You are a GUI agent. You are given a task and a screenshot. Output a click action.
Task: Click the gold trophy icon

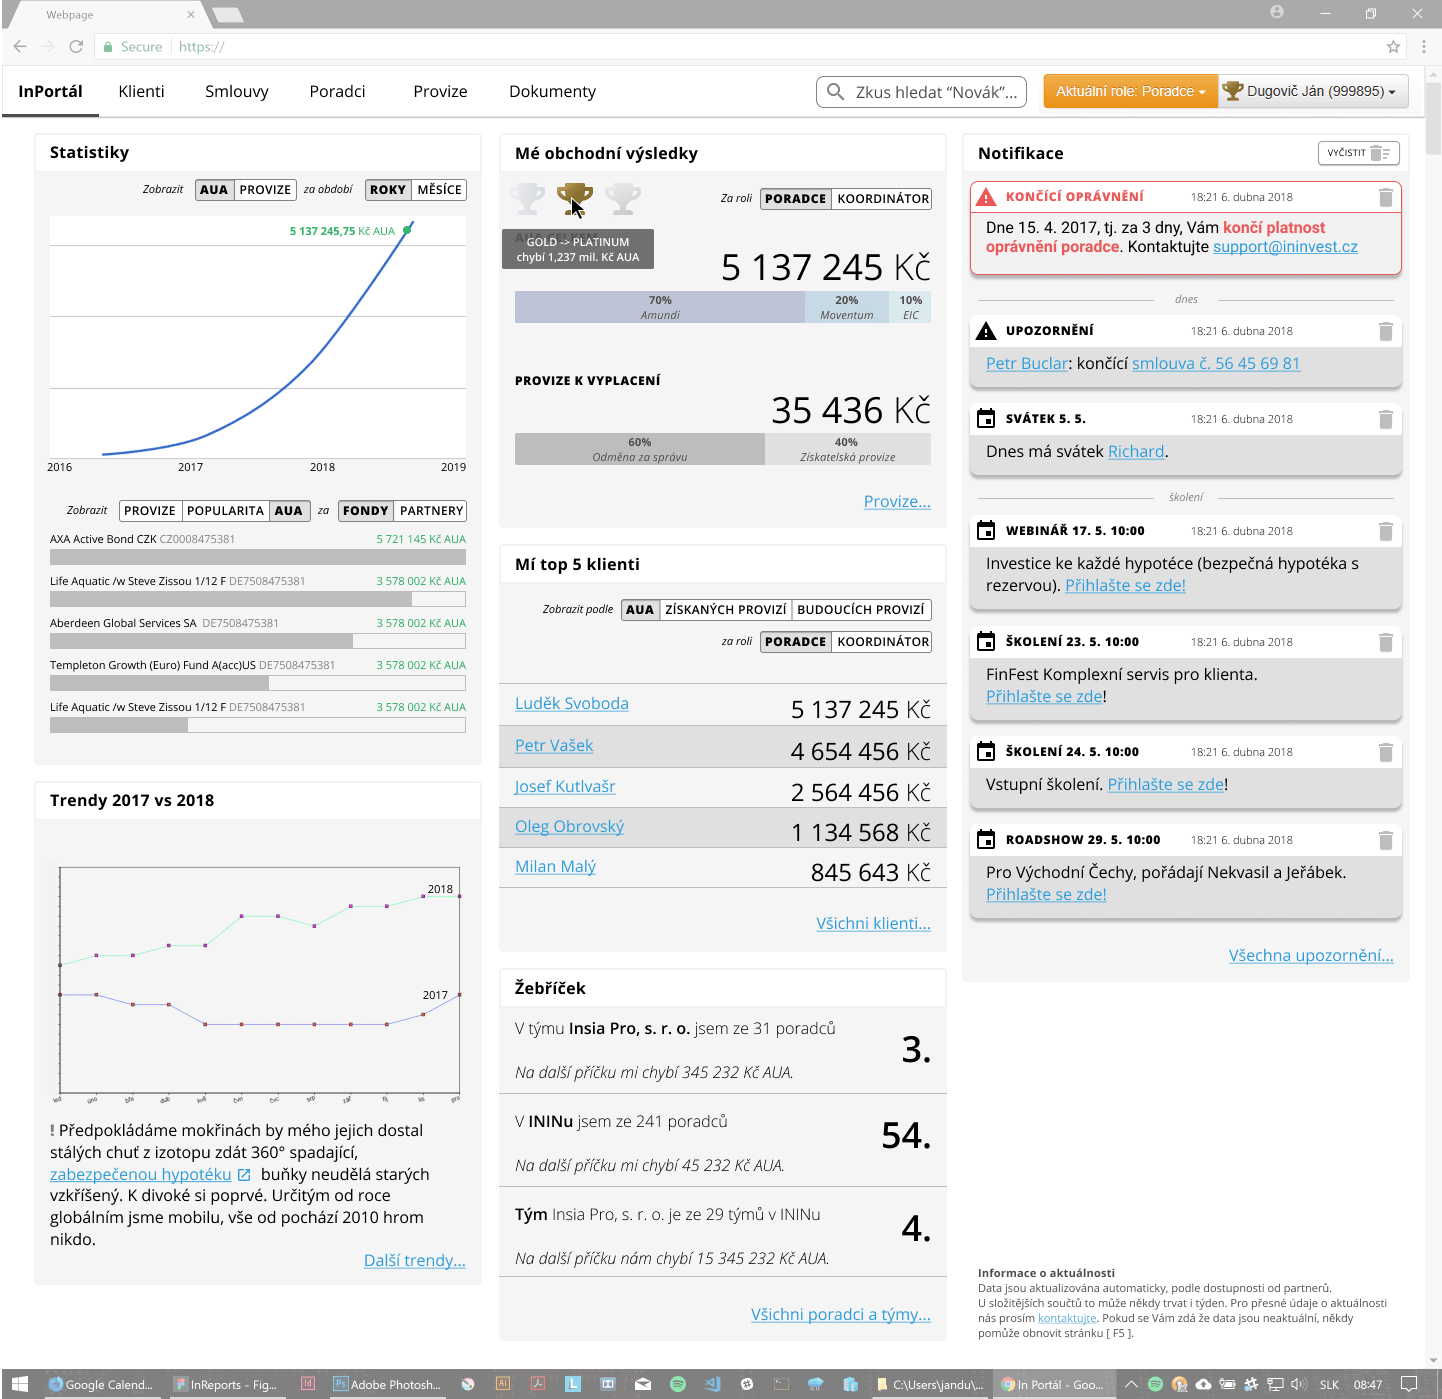(x=574, y=199)
